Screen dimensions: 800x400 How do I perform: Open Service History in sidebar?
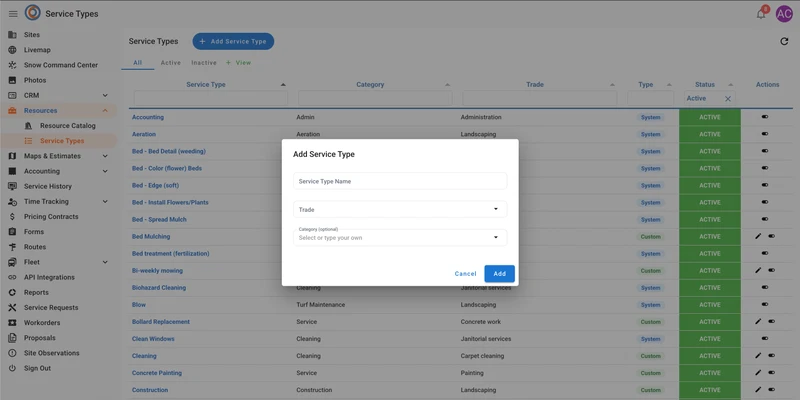[48, 186]
